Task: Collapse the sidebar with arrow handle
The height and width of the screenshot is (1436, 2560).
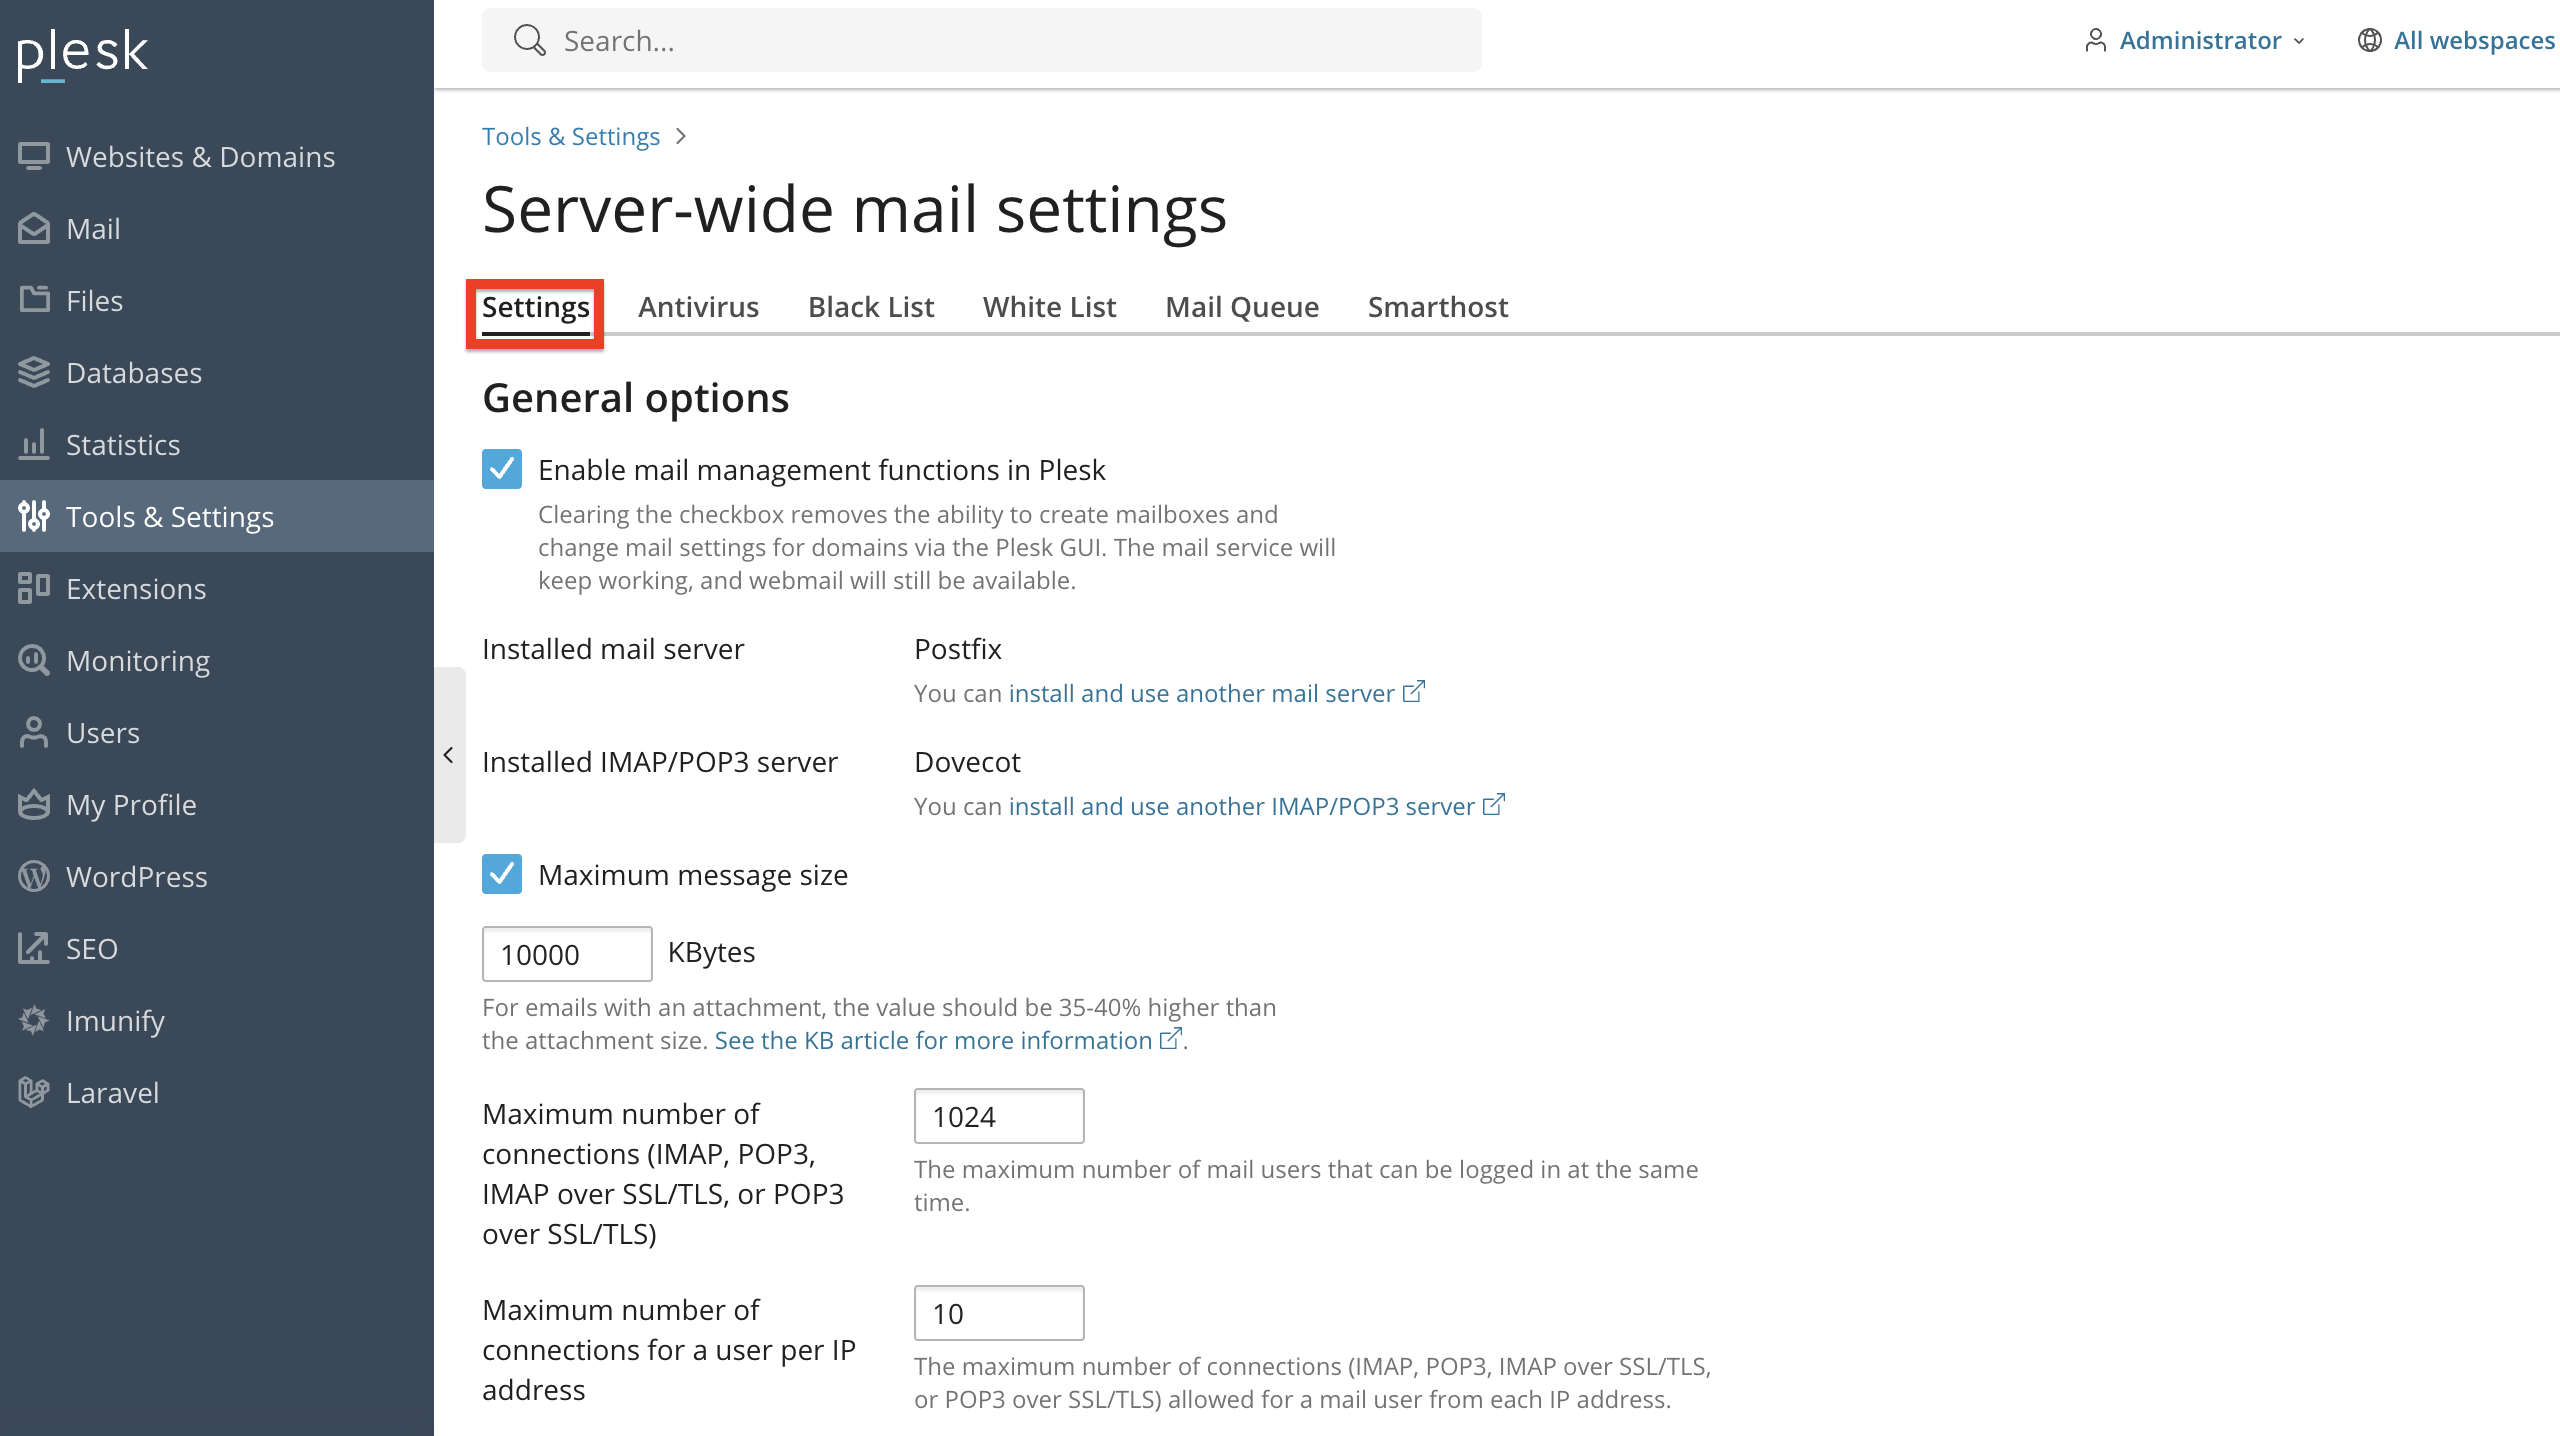Action: coord(449,755)
